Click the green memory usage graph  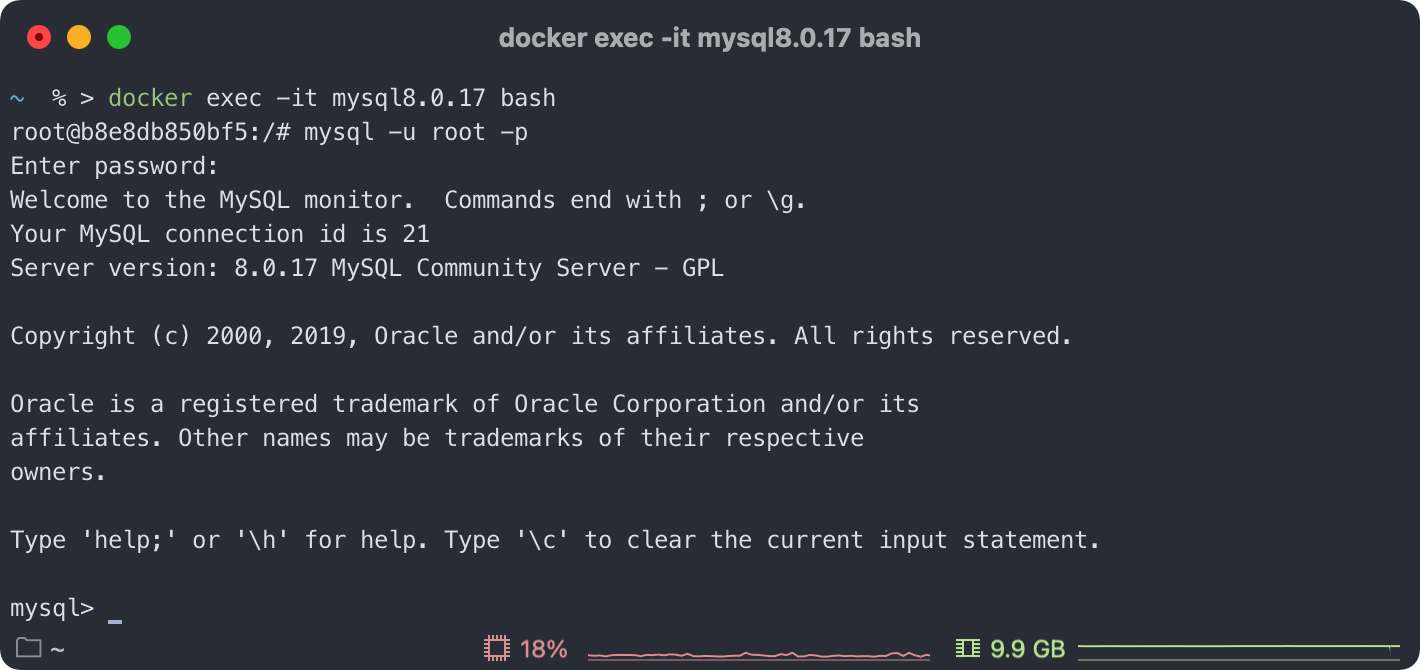pos(1239,648)
